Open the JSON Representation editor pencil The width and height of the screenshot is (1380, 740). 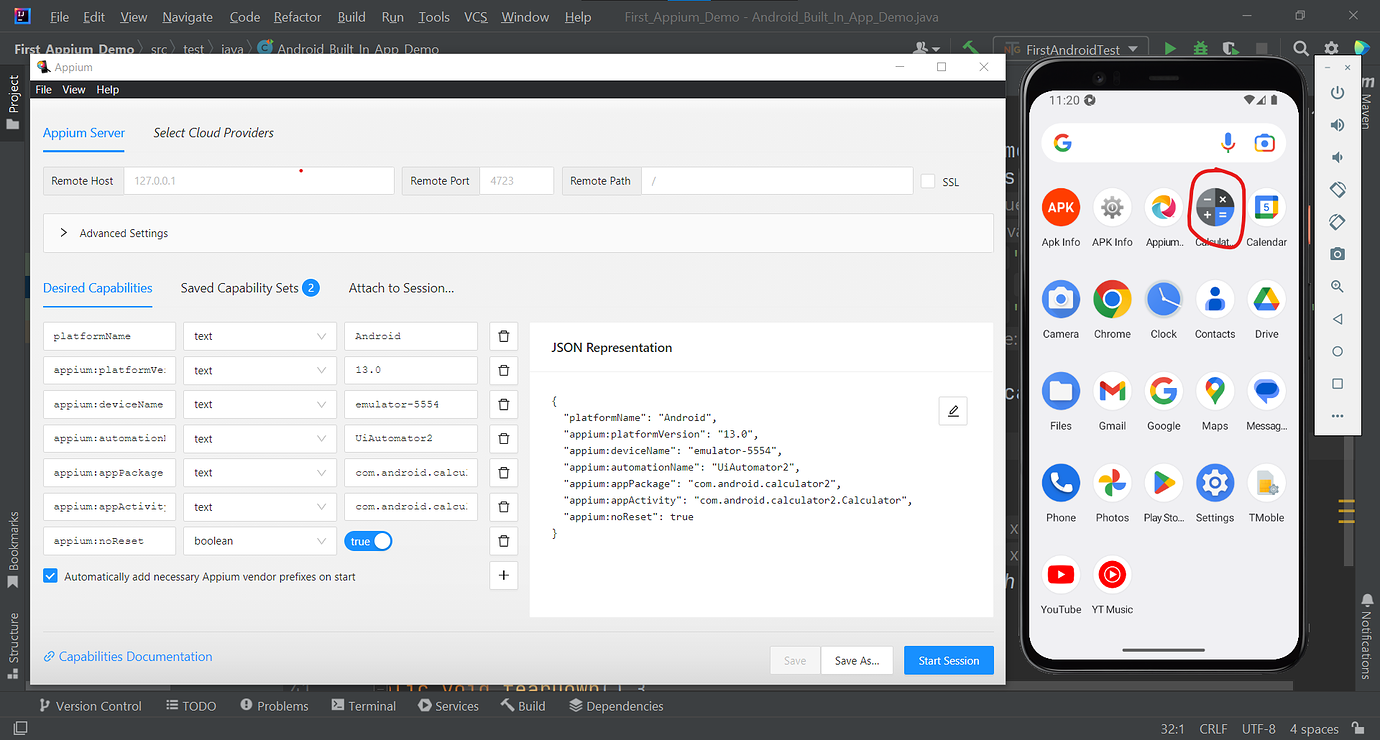[x=952, y=410]
